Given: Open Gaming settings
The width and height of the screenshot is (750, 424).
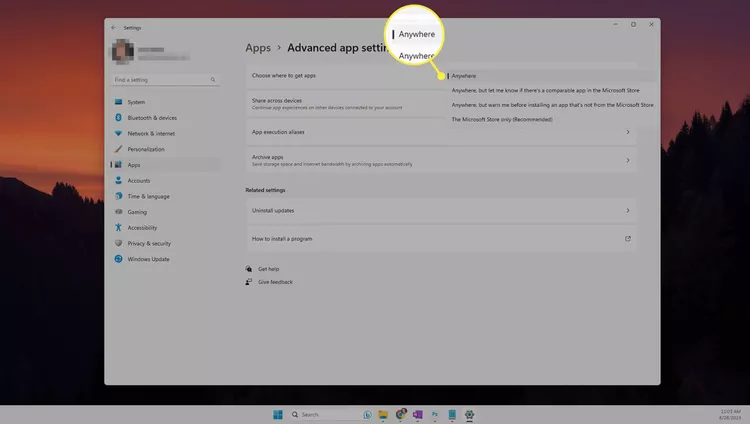Looking at the screenshot, I should [165, 212].
